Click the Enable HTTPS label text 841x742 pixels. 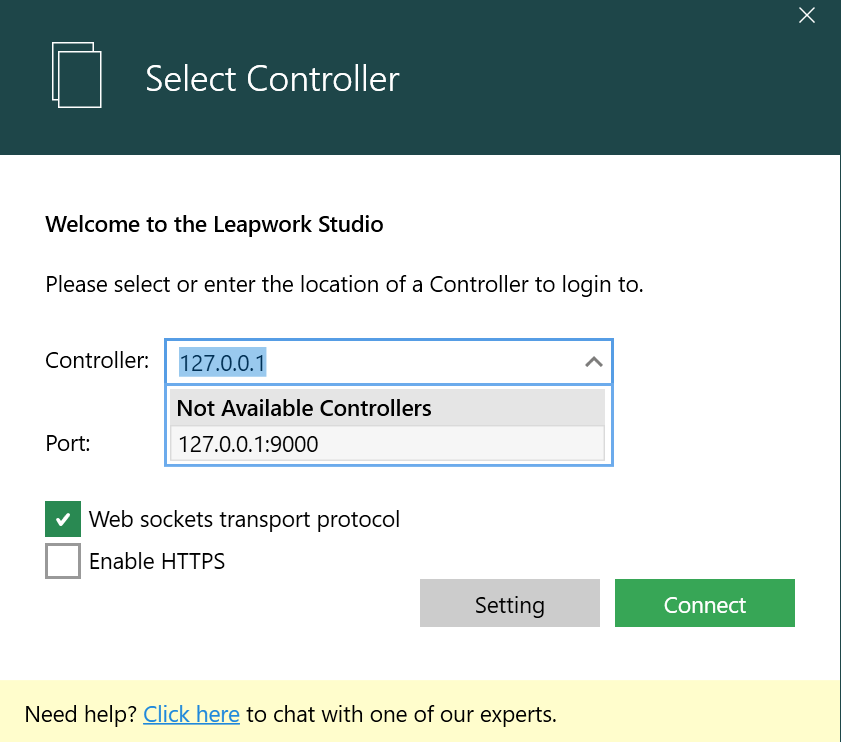pyautogui.click(x=157, y=561)
